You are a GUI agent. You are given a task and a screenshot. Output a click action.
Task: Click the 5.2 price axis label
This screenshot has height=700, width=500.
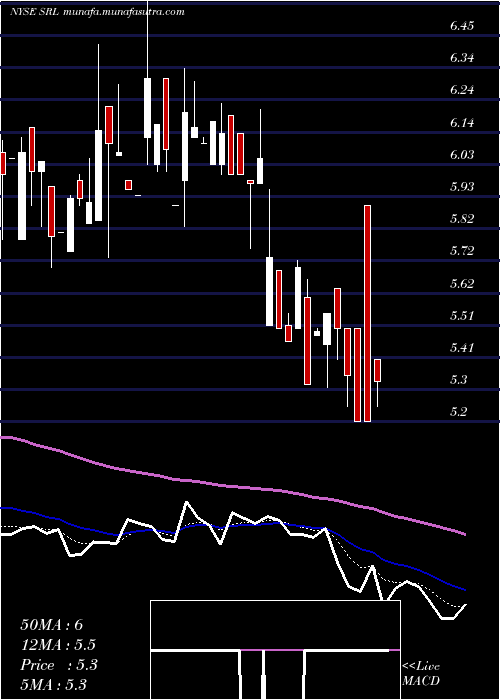click(458, 412)
